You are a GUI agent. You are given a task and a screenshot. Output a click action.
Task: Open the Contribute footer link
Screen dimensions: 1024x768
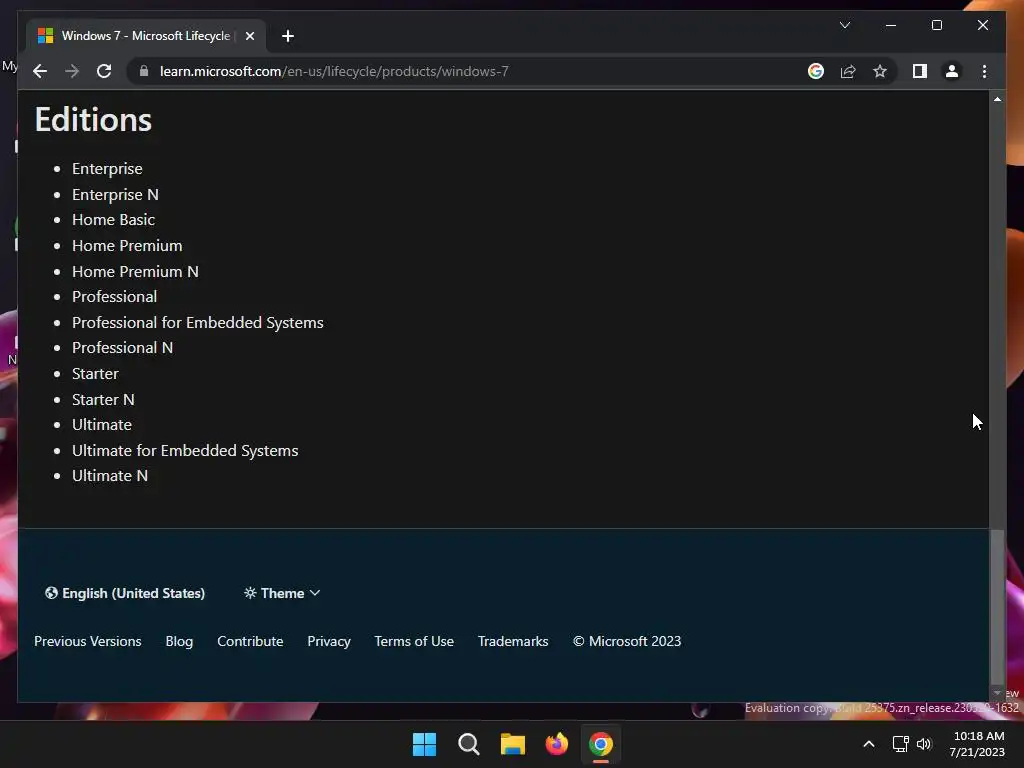coord(250,641)
